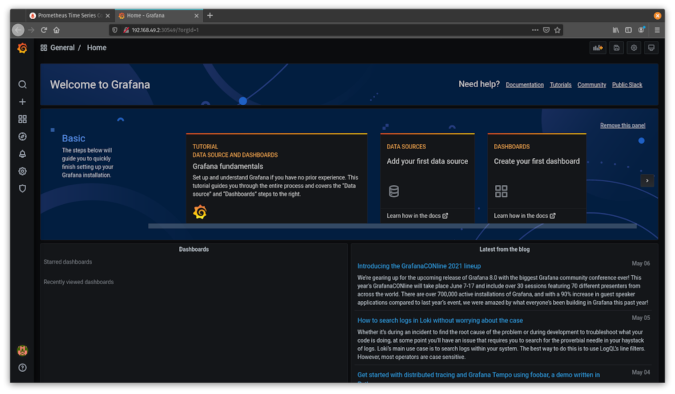675x394 pixels.
Task: Click the Dashboards panel heading
Action: (x=194, y=249)
